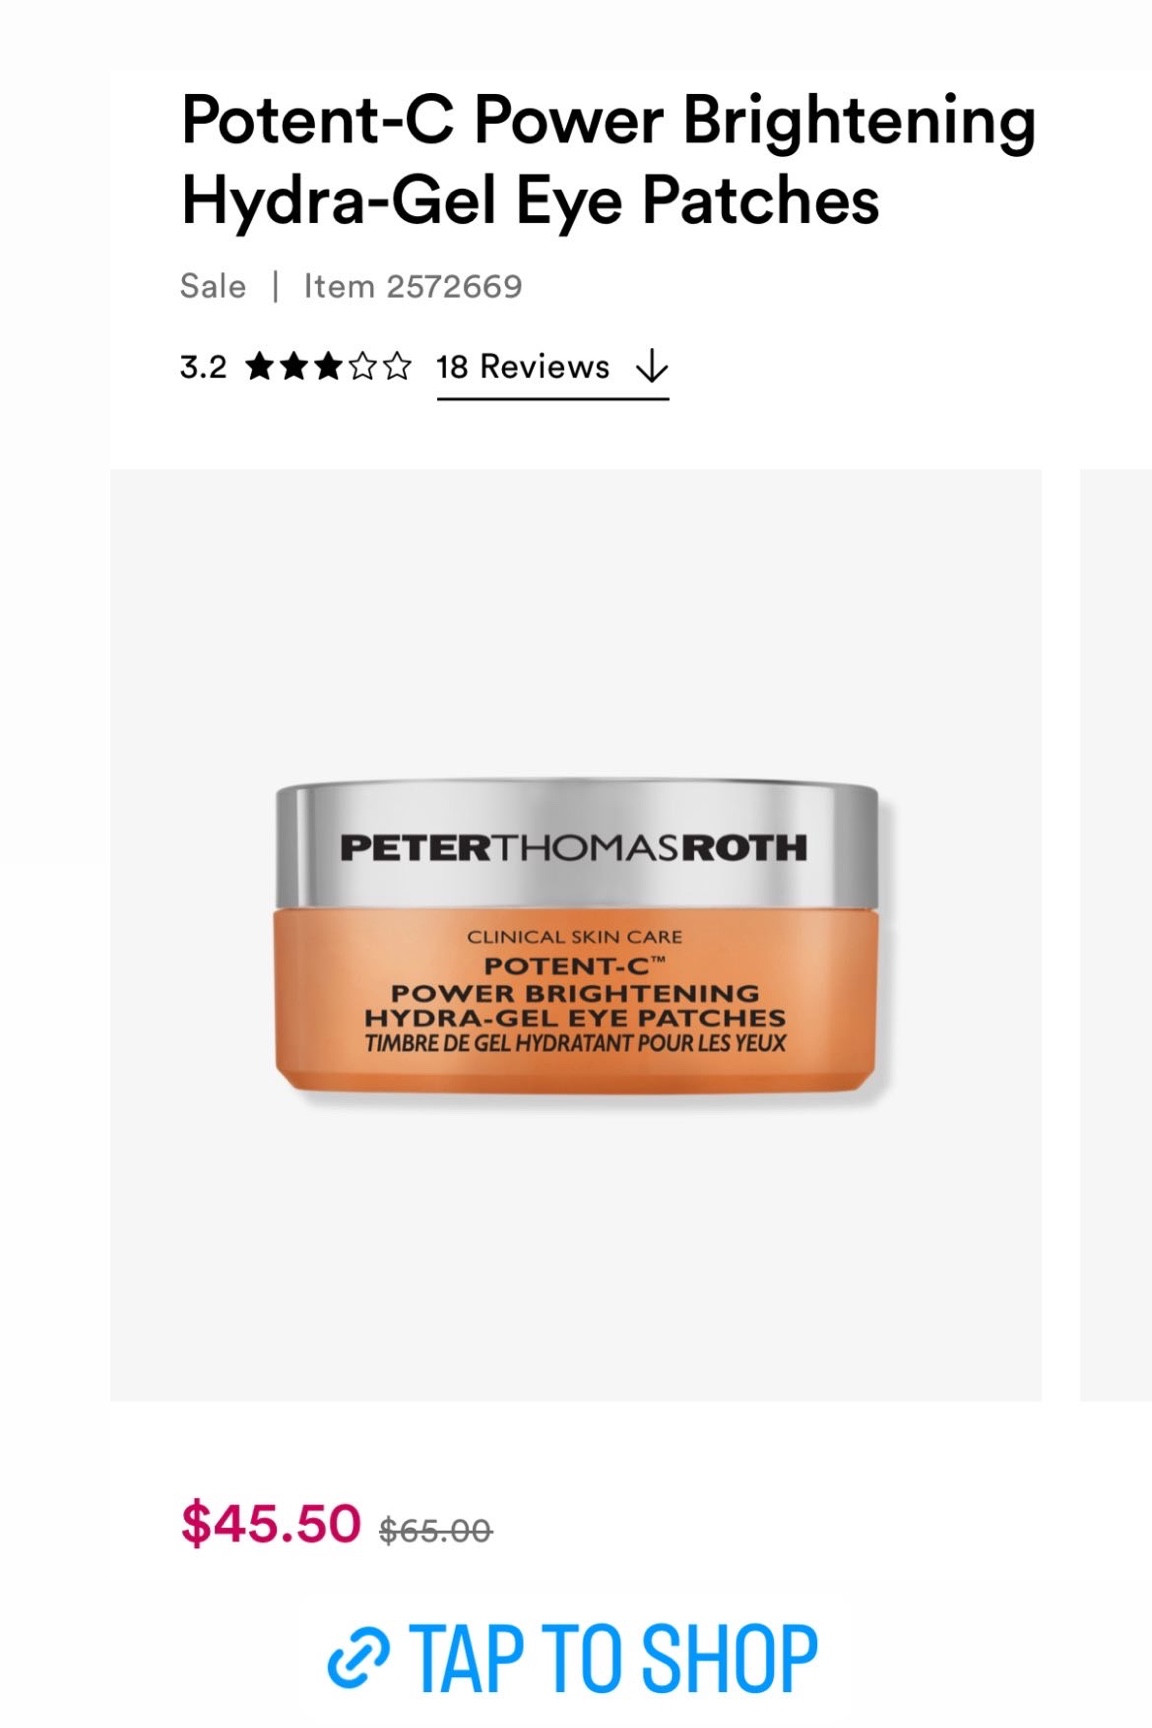This screenshot has height=1728, width=1152.
Task: Select the Item 2572669 number
Action: coord(413,286)
